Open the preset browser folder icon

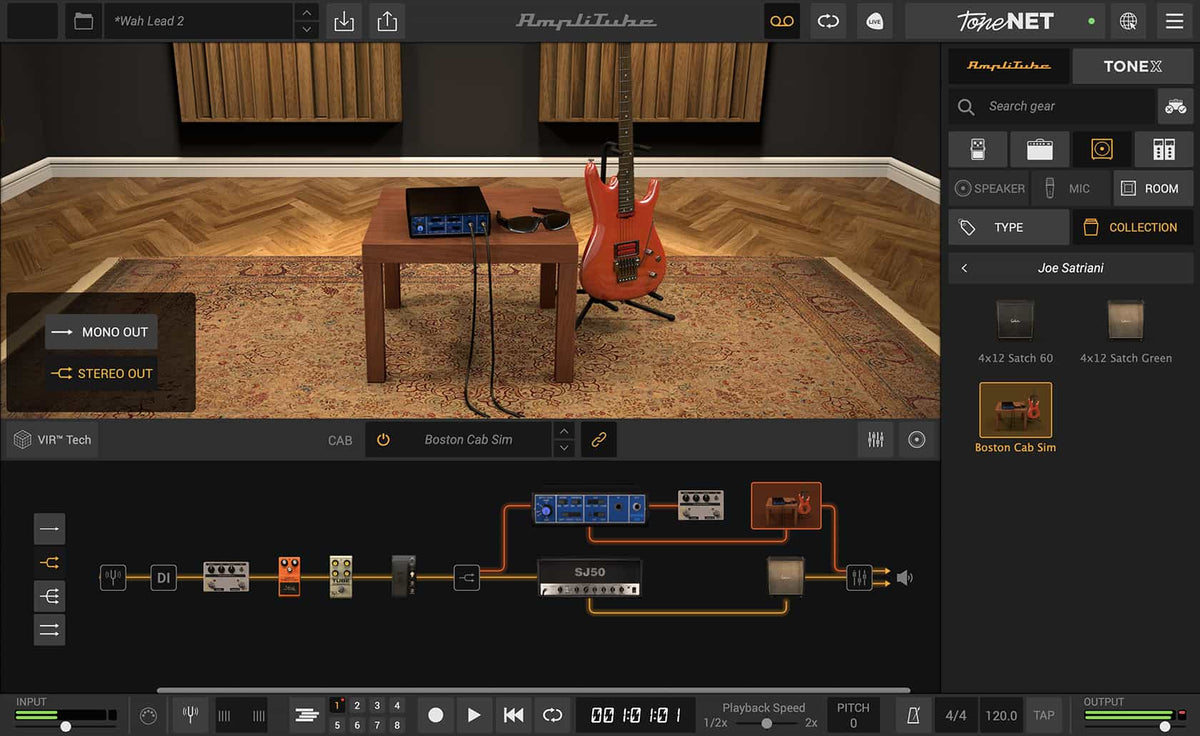[84, 21]
